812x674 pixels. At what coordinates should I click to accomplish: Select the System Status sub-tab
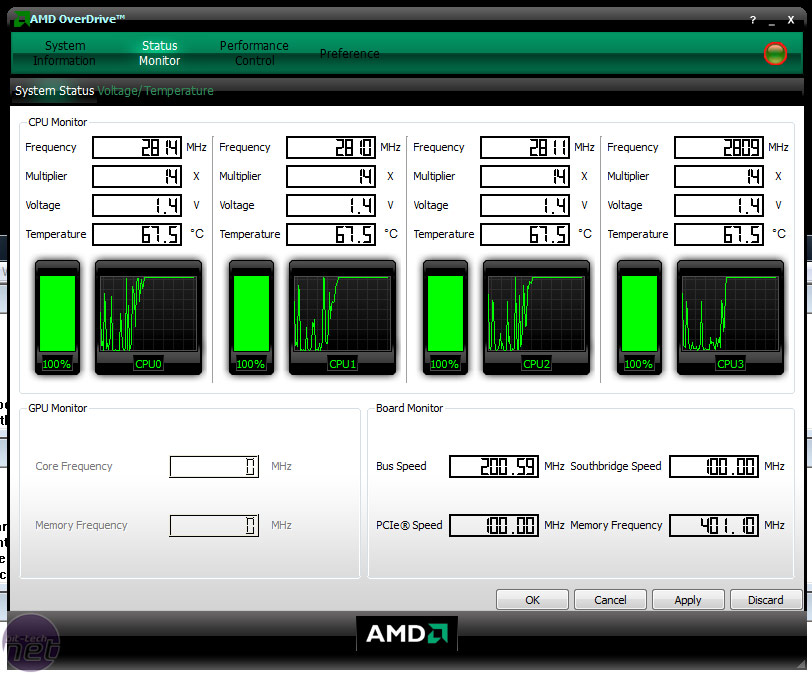point(54,91)
